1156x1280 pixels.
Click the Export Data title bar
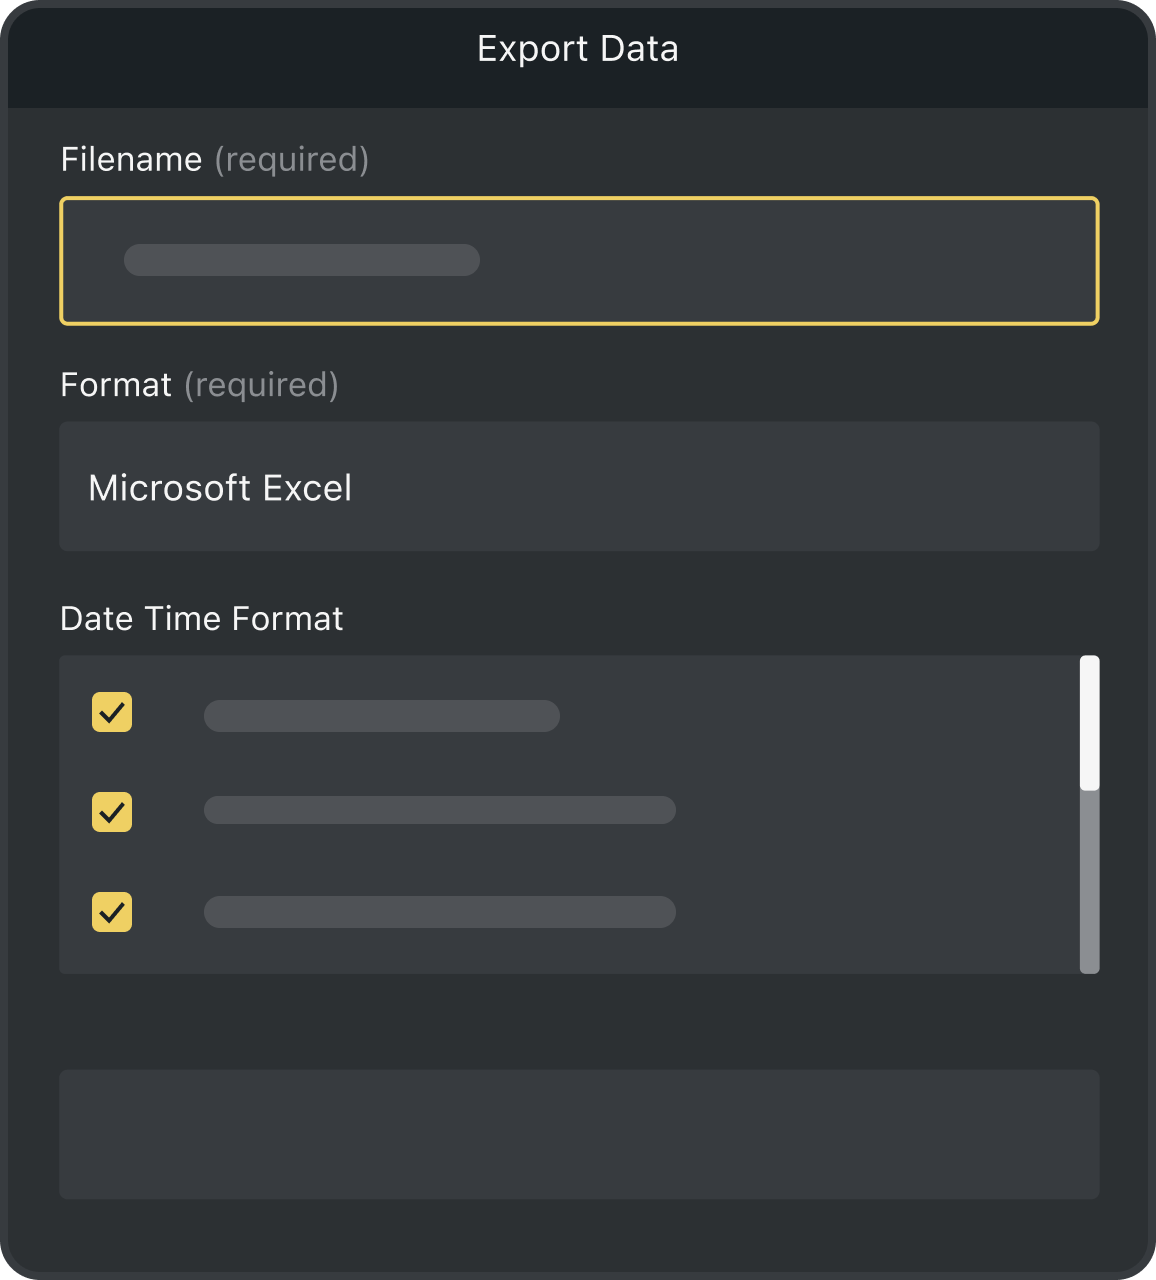tap(578, 48)
